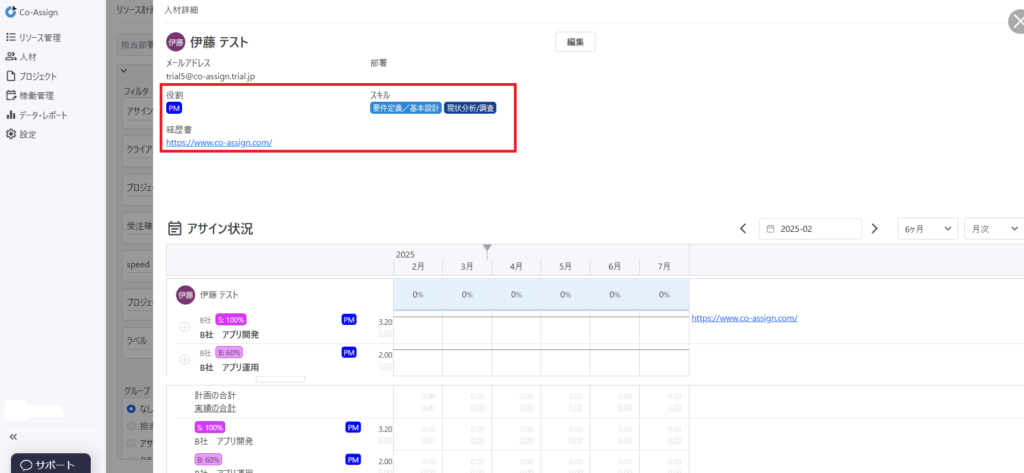The width and height of the screenshot is (1024, 473).
Task: Open データ・レポート in the sidebar
Action: click(37, 115)
